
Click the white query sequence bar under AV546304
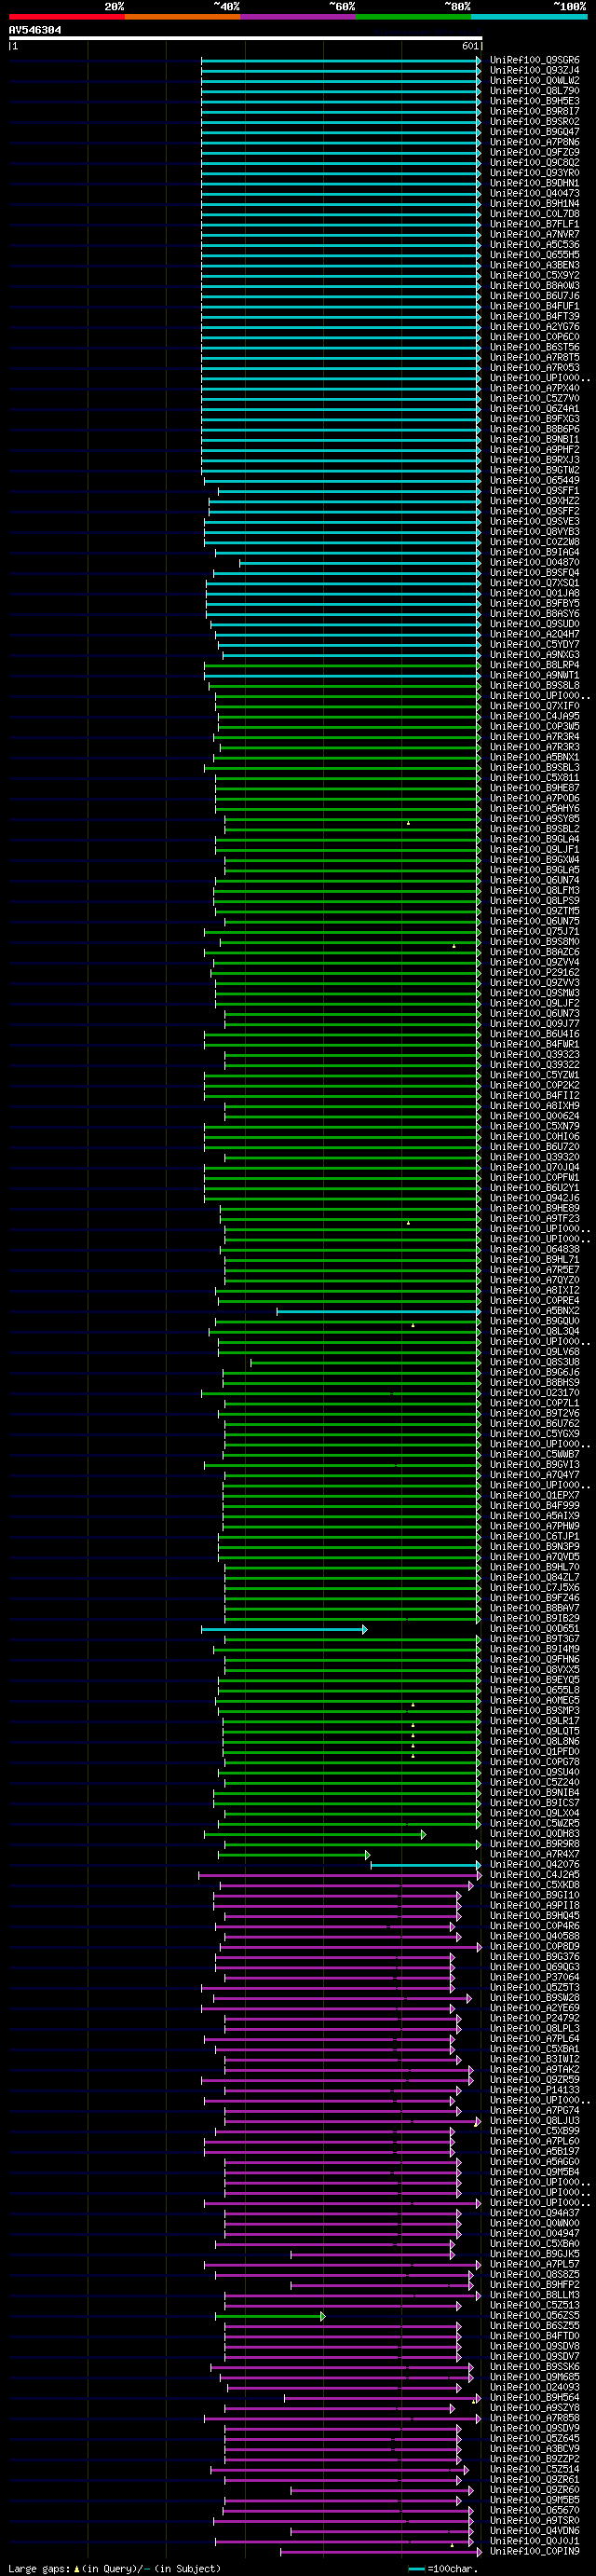(x=245, y=38)
